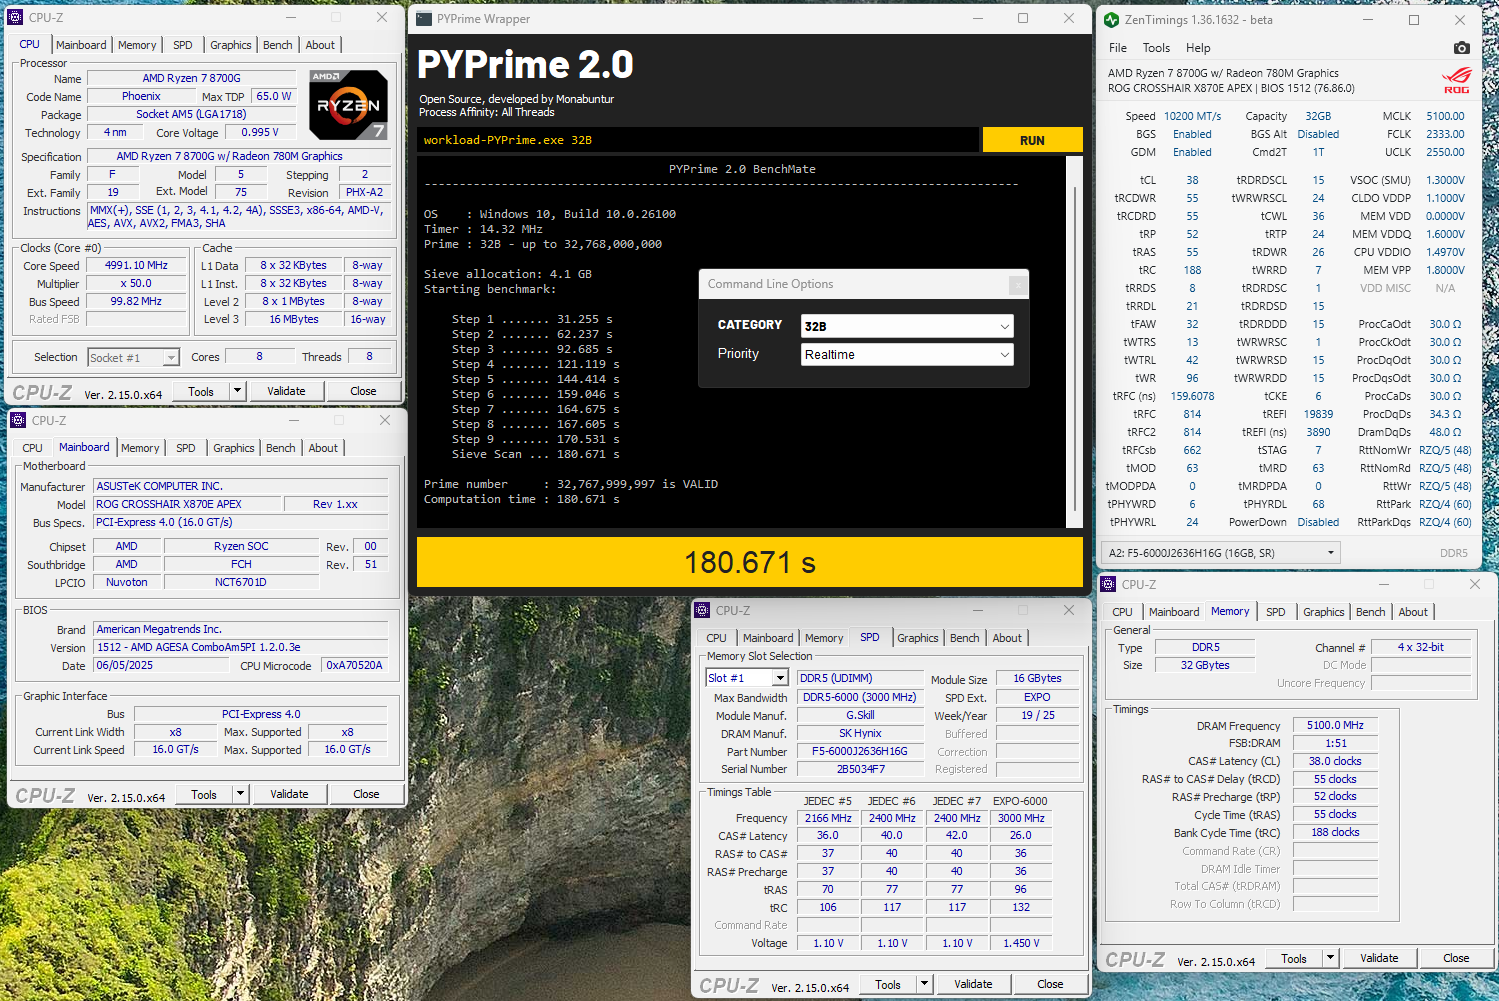1499x1001 pixels.
Task: Click Validate in CPU-Z Mainboard window
Action: (289, 794)
